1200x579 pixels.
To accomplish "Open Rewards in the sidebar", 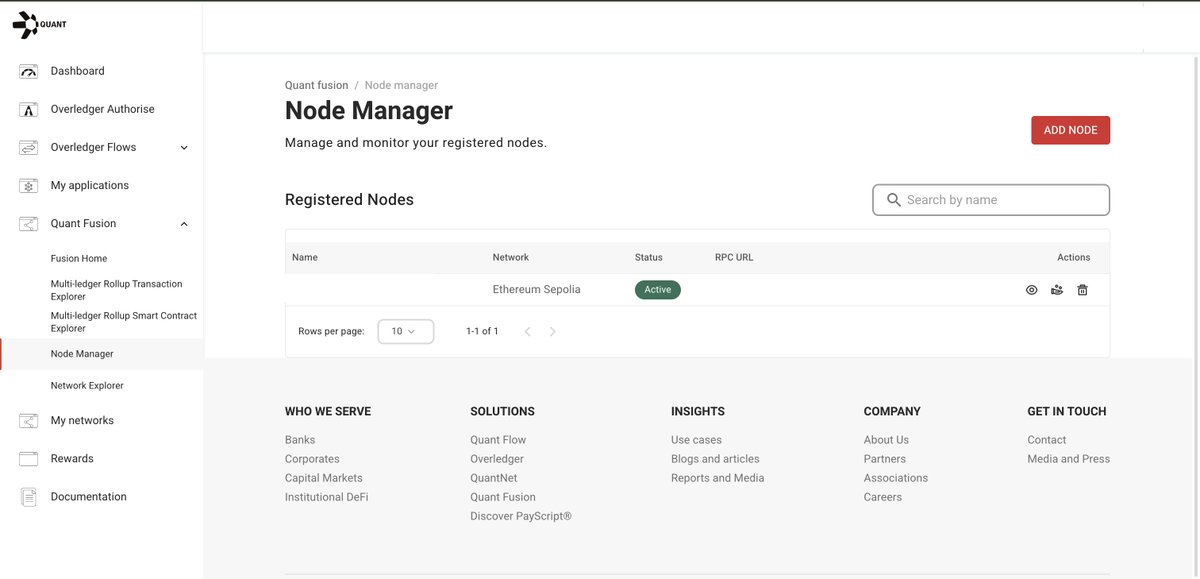I will pos(72,458).
